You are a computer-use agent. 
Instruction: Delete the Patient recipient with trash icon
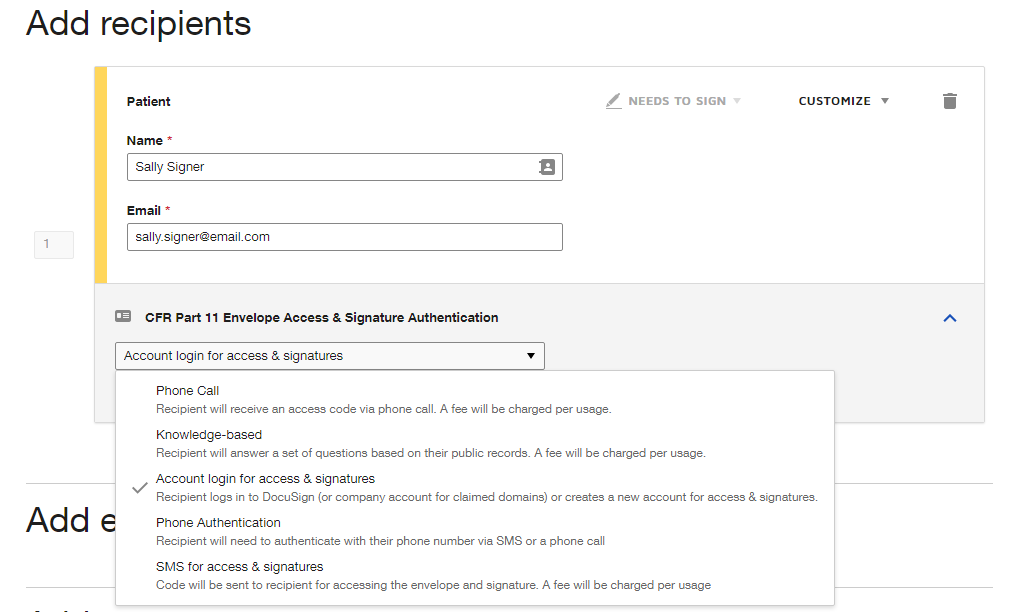[950, 101]
